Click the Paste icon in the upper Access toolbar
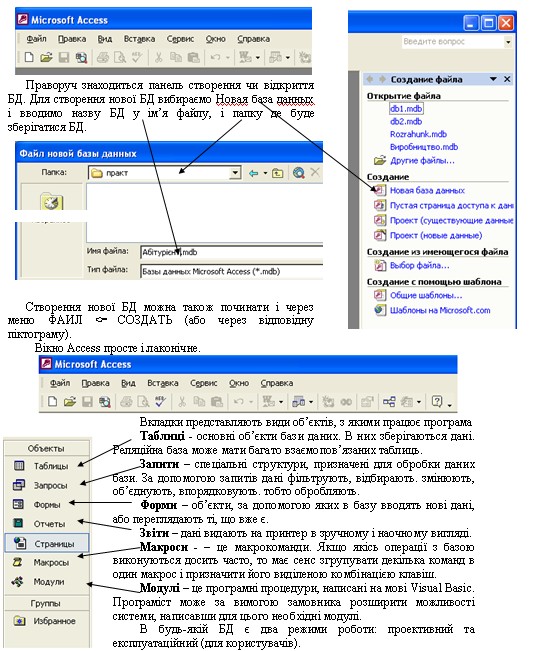Screen dimensions: 543x651 point(193,57)
